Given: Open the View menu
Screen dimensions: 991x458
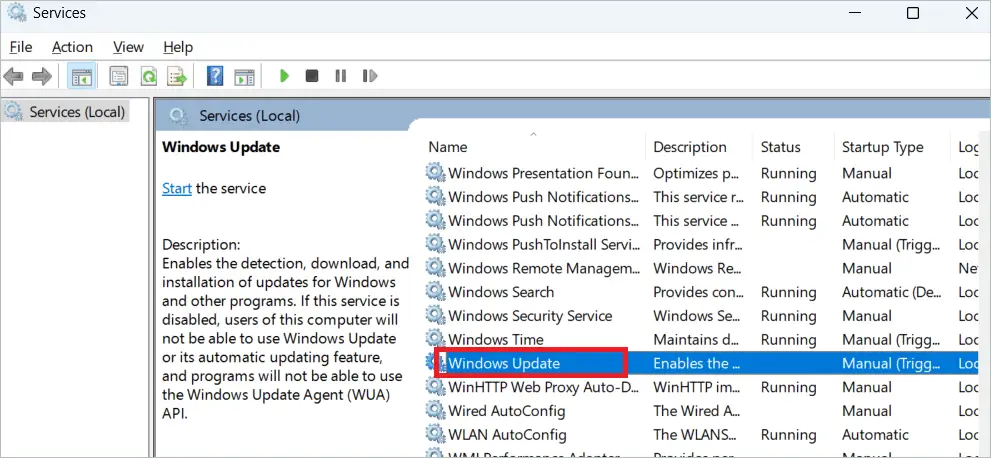Looking at the screenshot, I should click(x=128, y=47).
